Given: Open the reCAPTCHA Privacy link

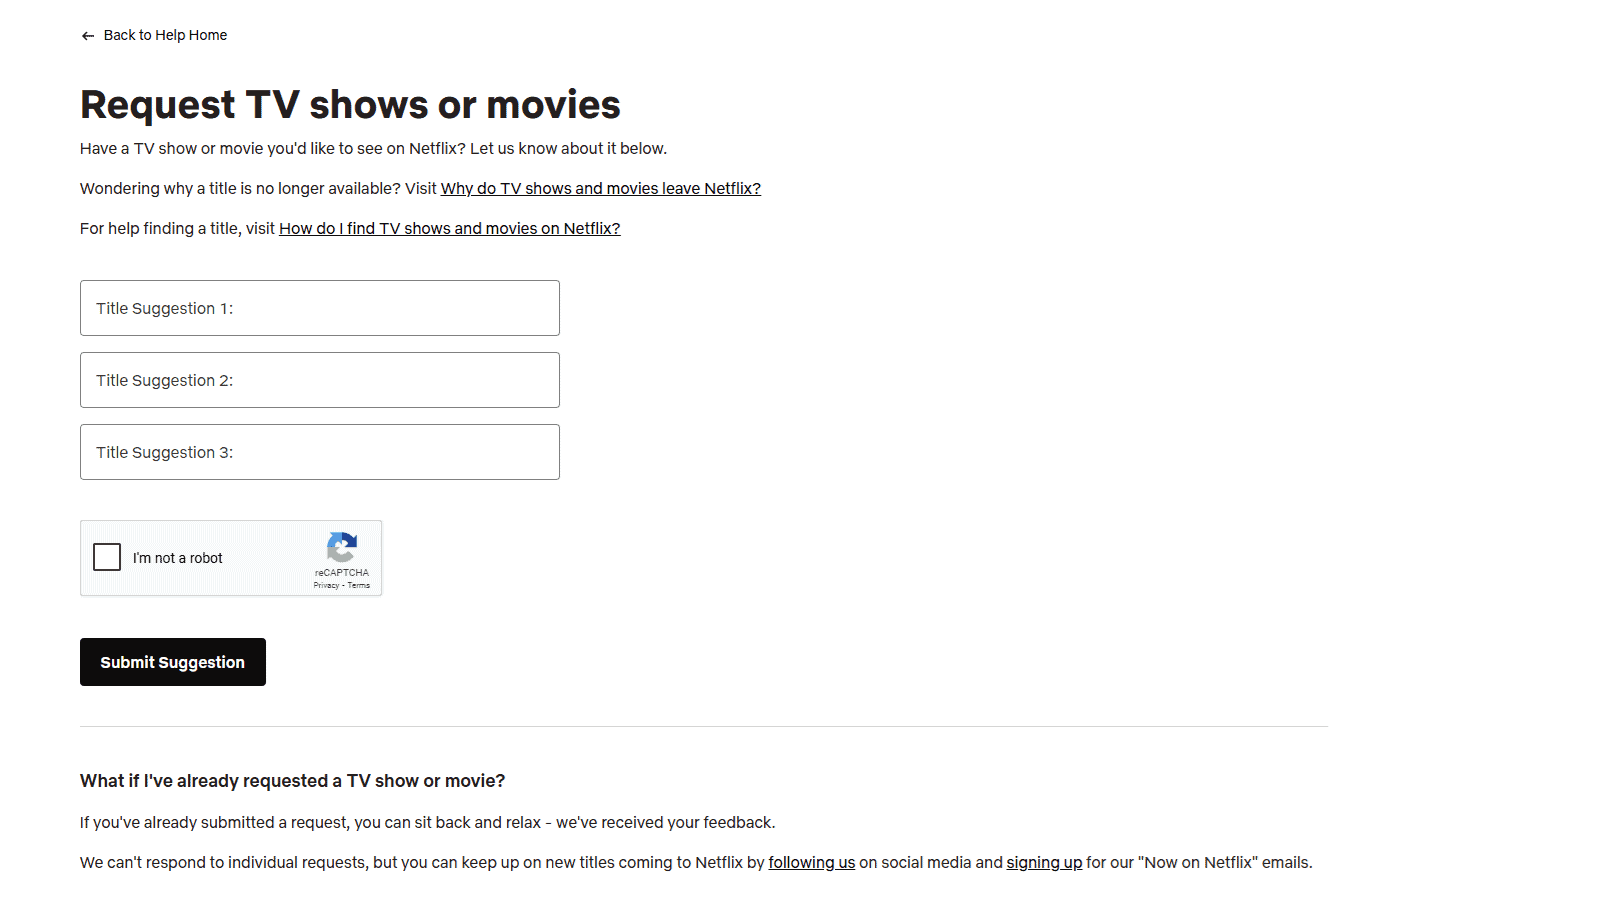Looking at the screenshot, I should (x=326, y=585).
